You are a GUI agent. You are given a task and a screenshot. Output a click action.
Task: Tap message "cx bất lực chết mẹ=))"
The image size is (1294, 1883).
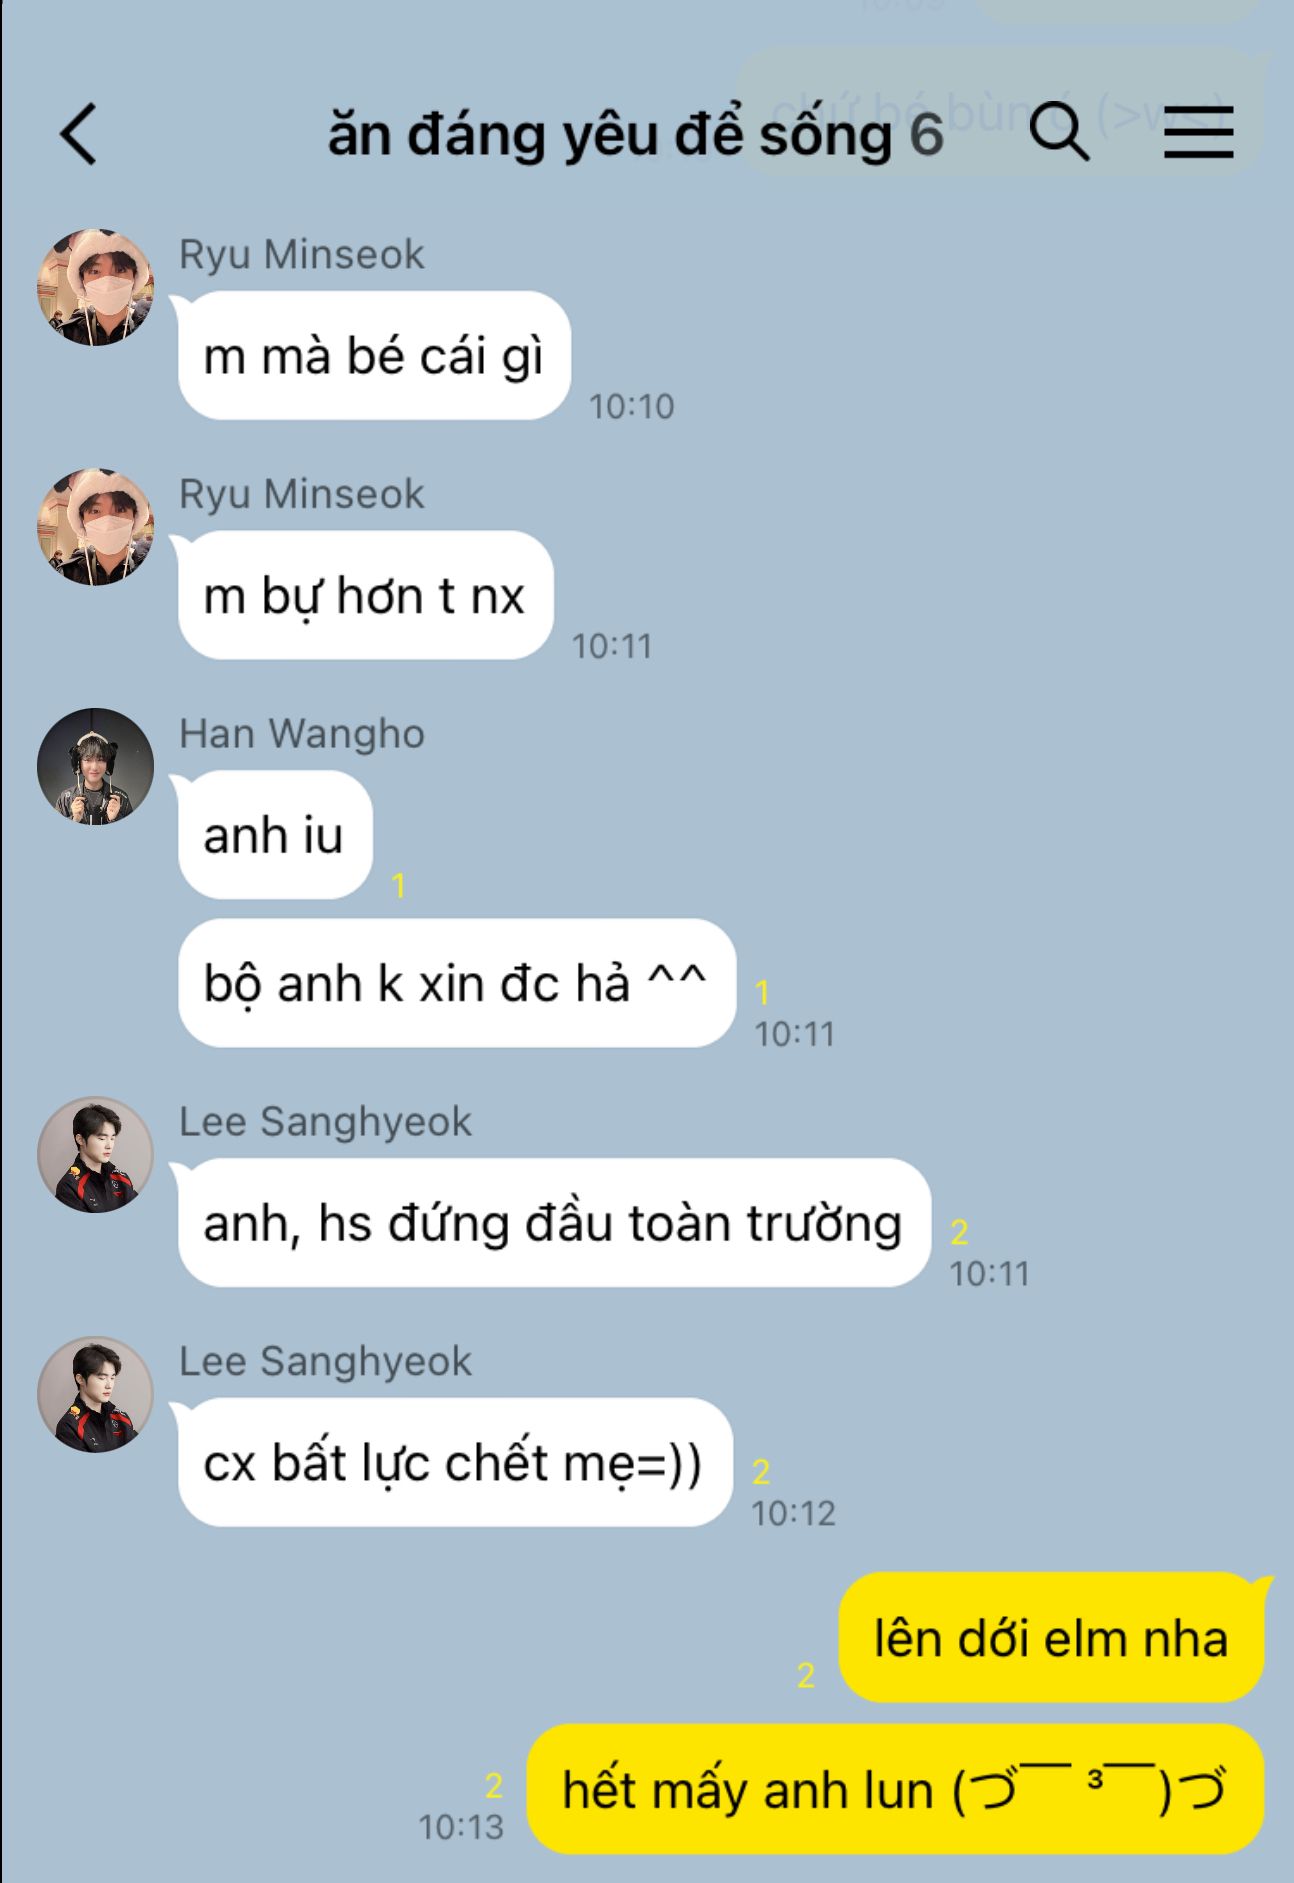pos(455,1463)
